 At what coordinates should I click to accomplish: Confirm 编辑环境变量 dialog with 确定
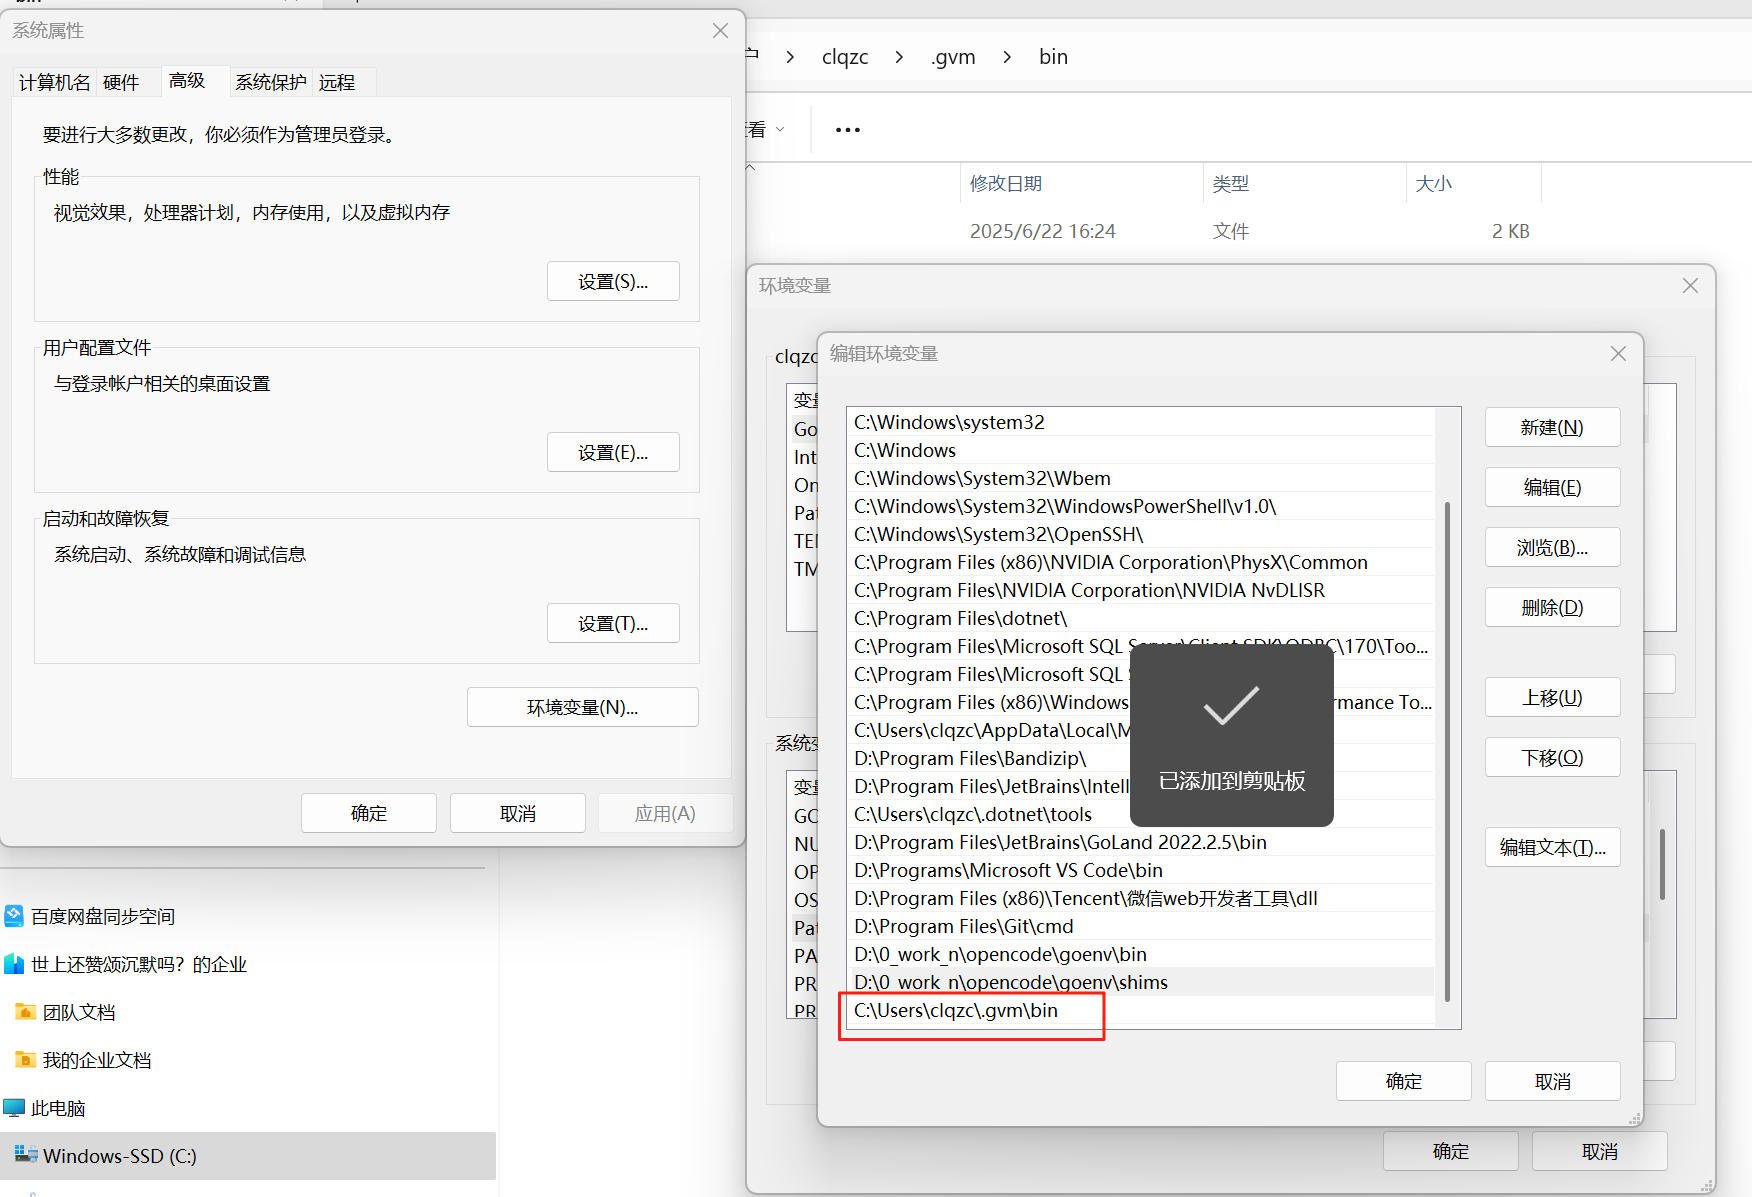[x=1403, y=1081]
